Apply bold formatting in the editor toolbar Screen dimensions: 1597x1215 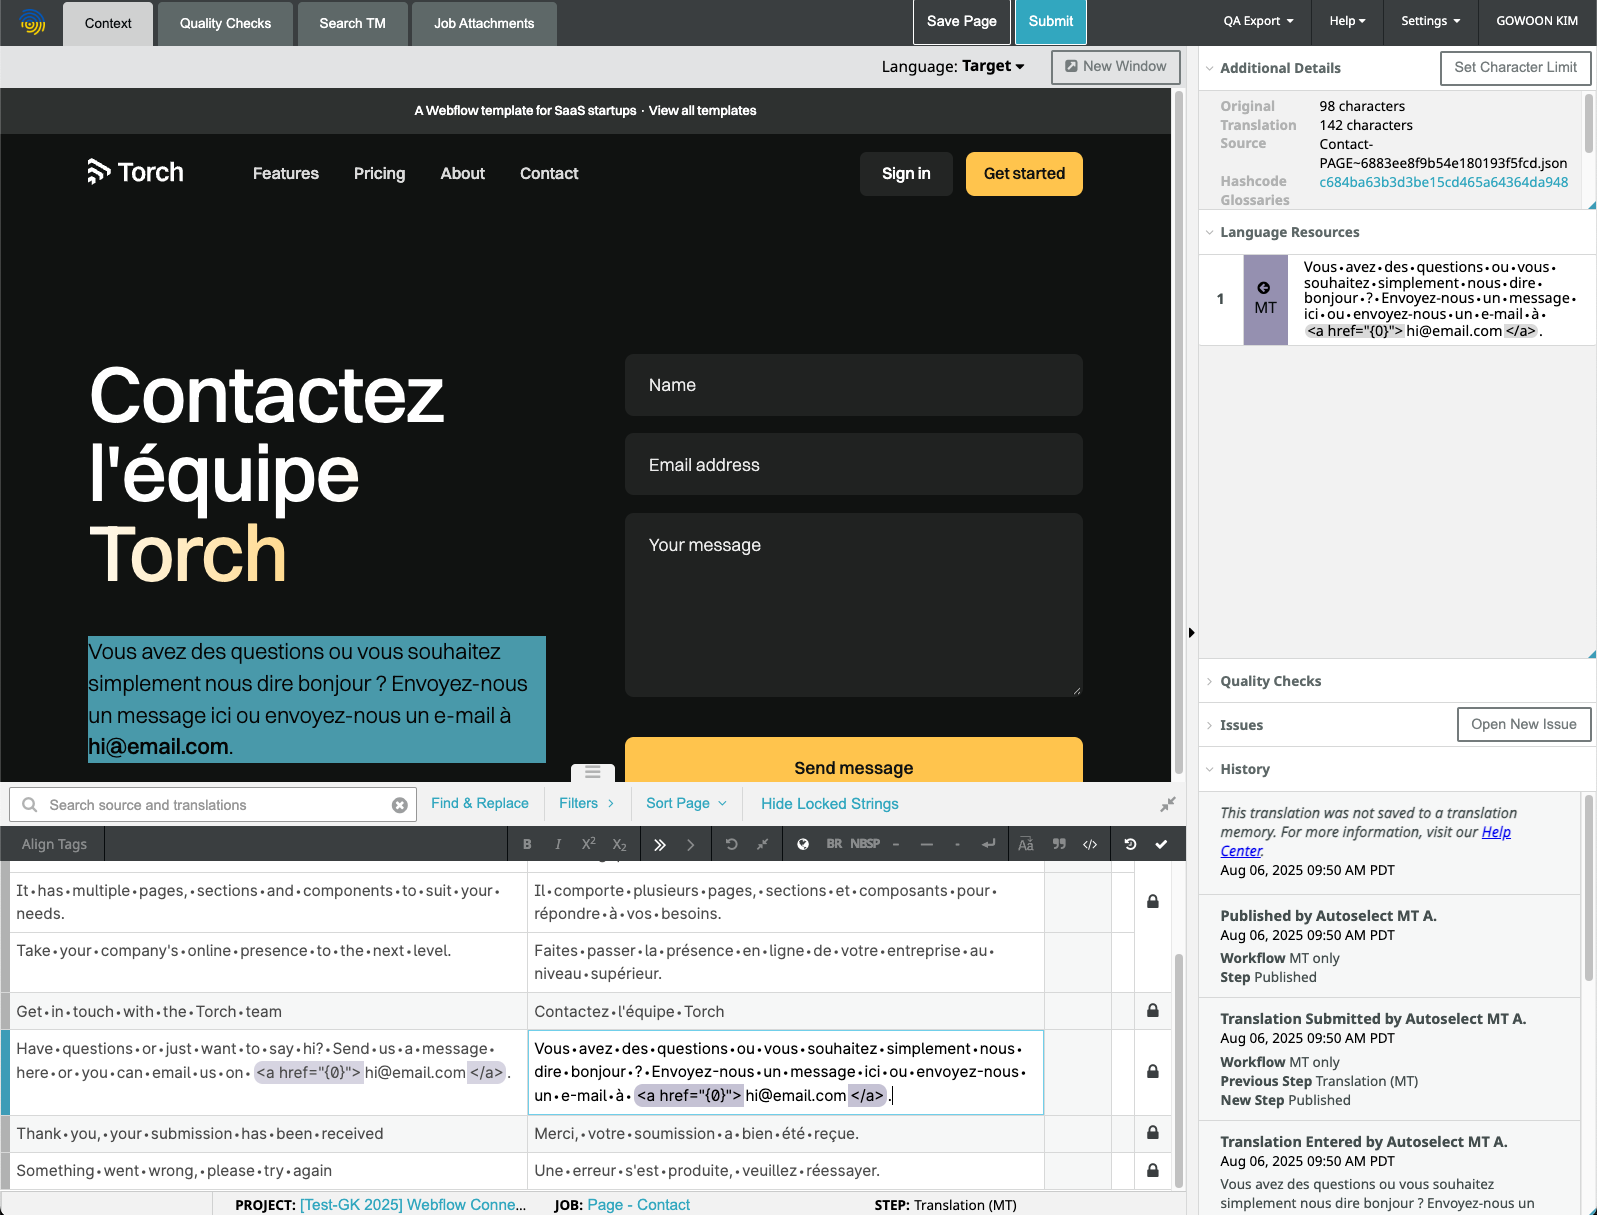pos(527,844)
